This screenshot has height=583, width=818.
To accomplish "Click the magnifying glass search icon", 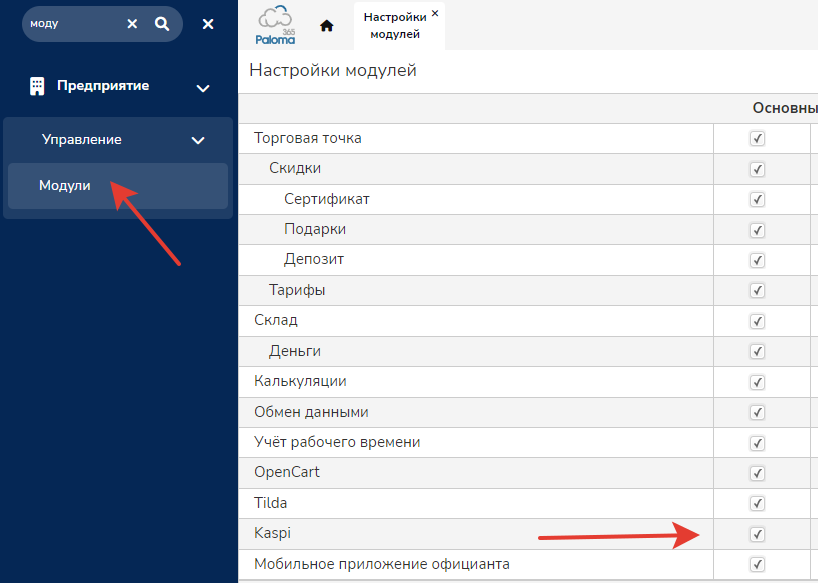I will coord(162,24).
